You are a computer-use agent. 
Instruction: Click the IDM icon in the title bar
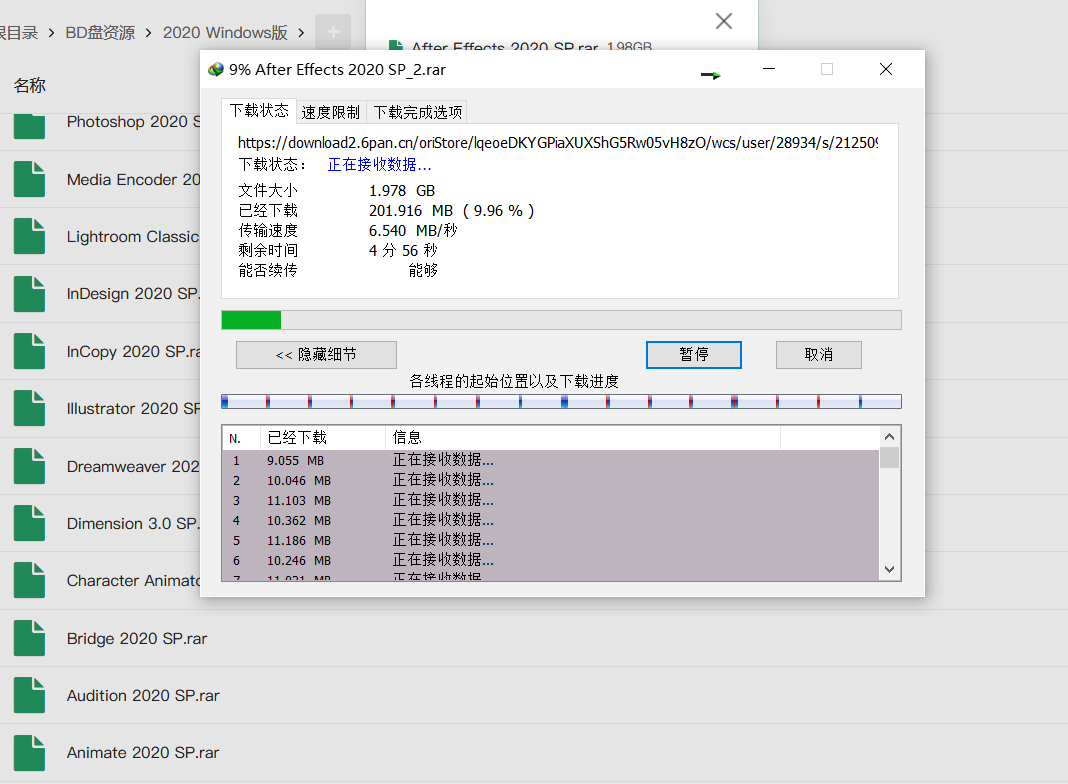click(x=215, y=70)
